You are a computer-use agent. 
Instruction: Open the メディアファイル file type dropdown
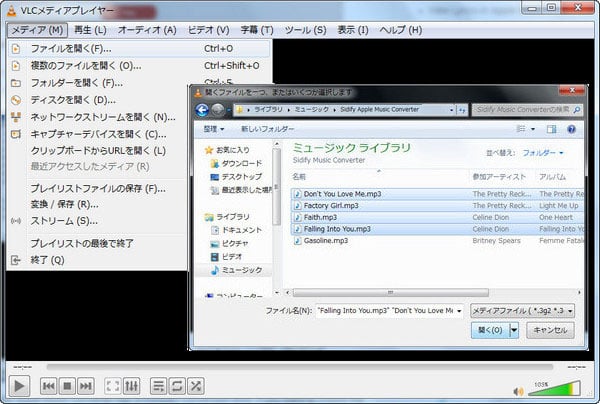click(x=522, y=311)
